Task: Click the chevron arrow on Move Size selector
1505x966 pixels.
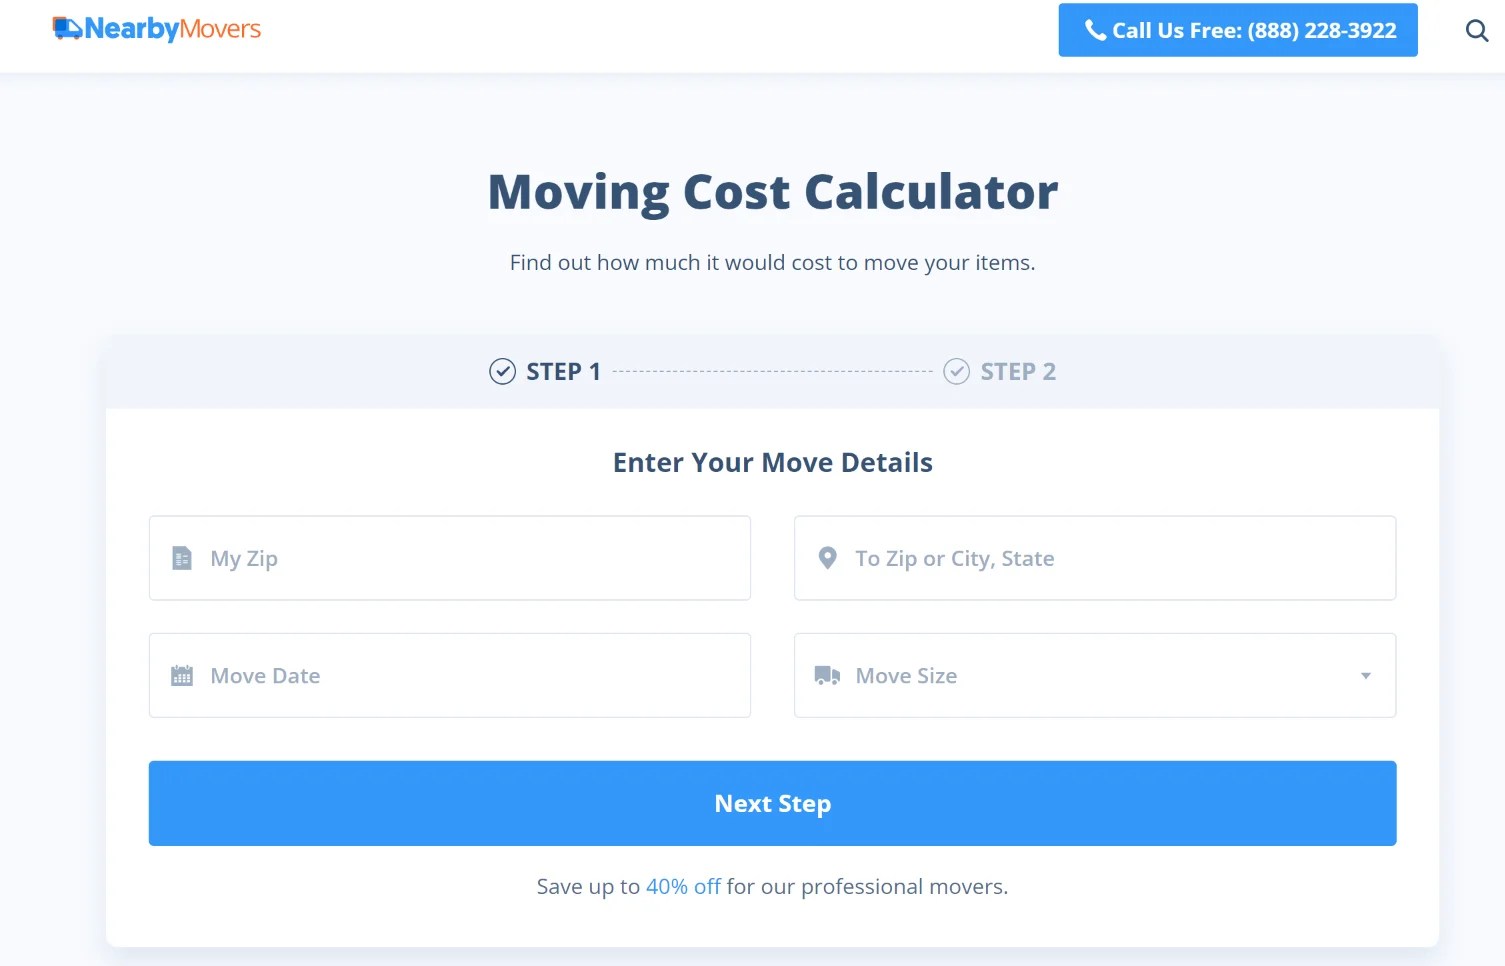Action: tap(1364, 676)
